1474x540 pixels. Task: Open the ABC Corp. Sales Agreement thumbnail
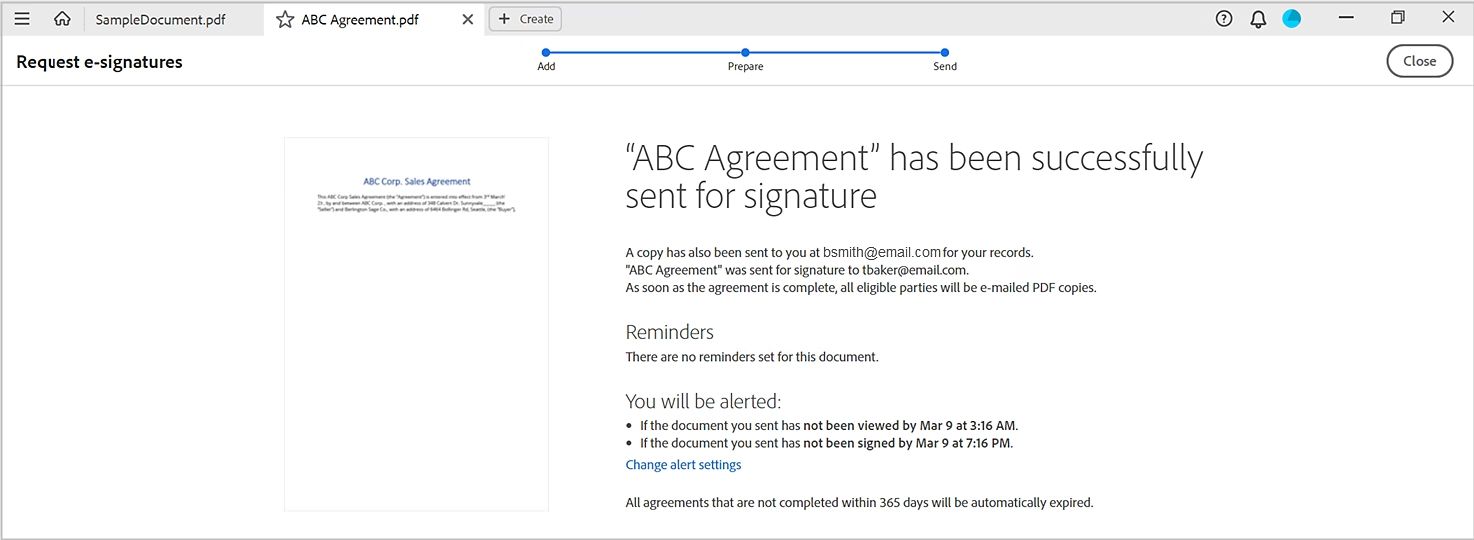416,324
